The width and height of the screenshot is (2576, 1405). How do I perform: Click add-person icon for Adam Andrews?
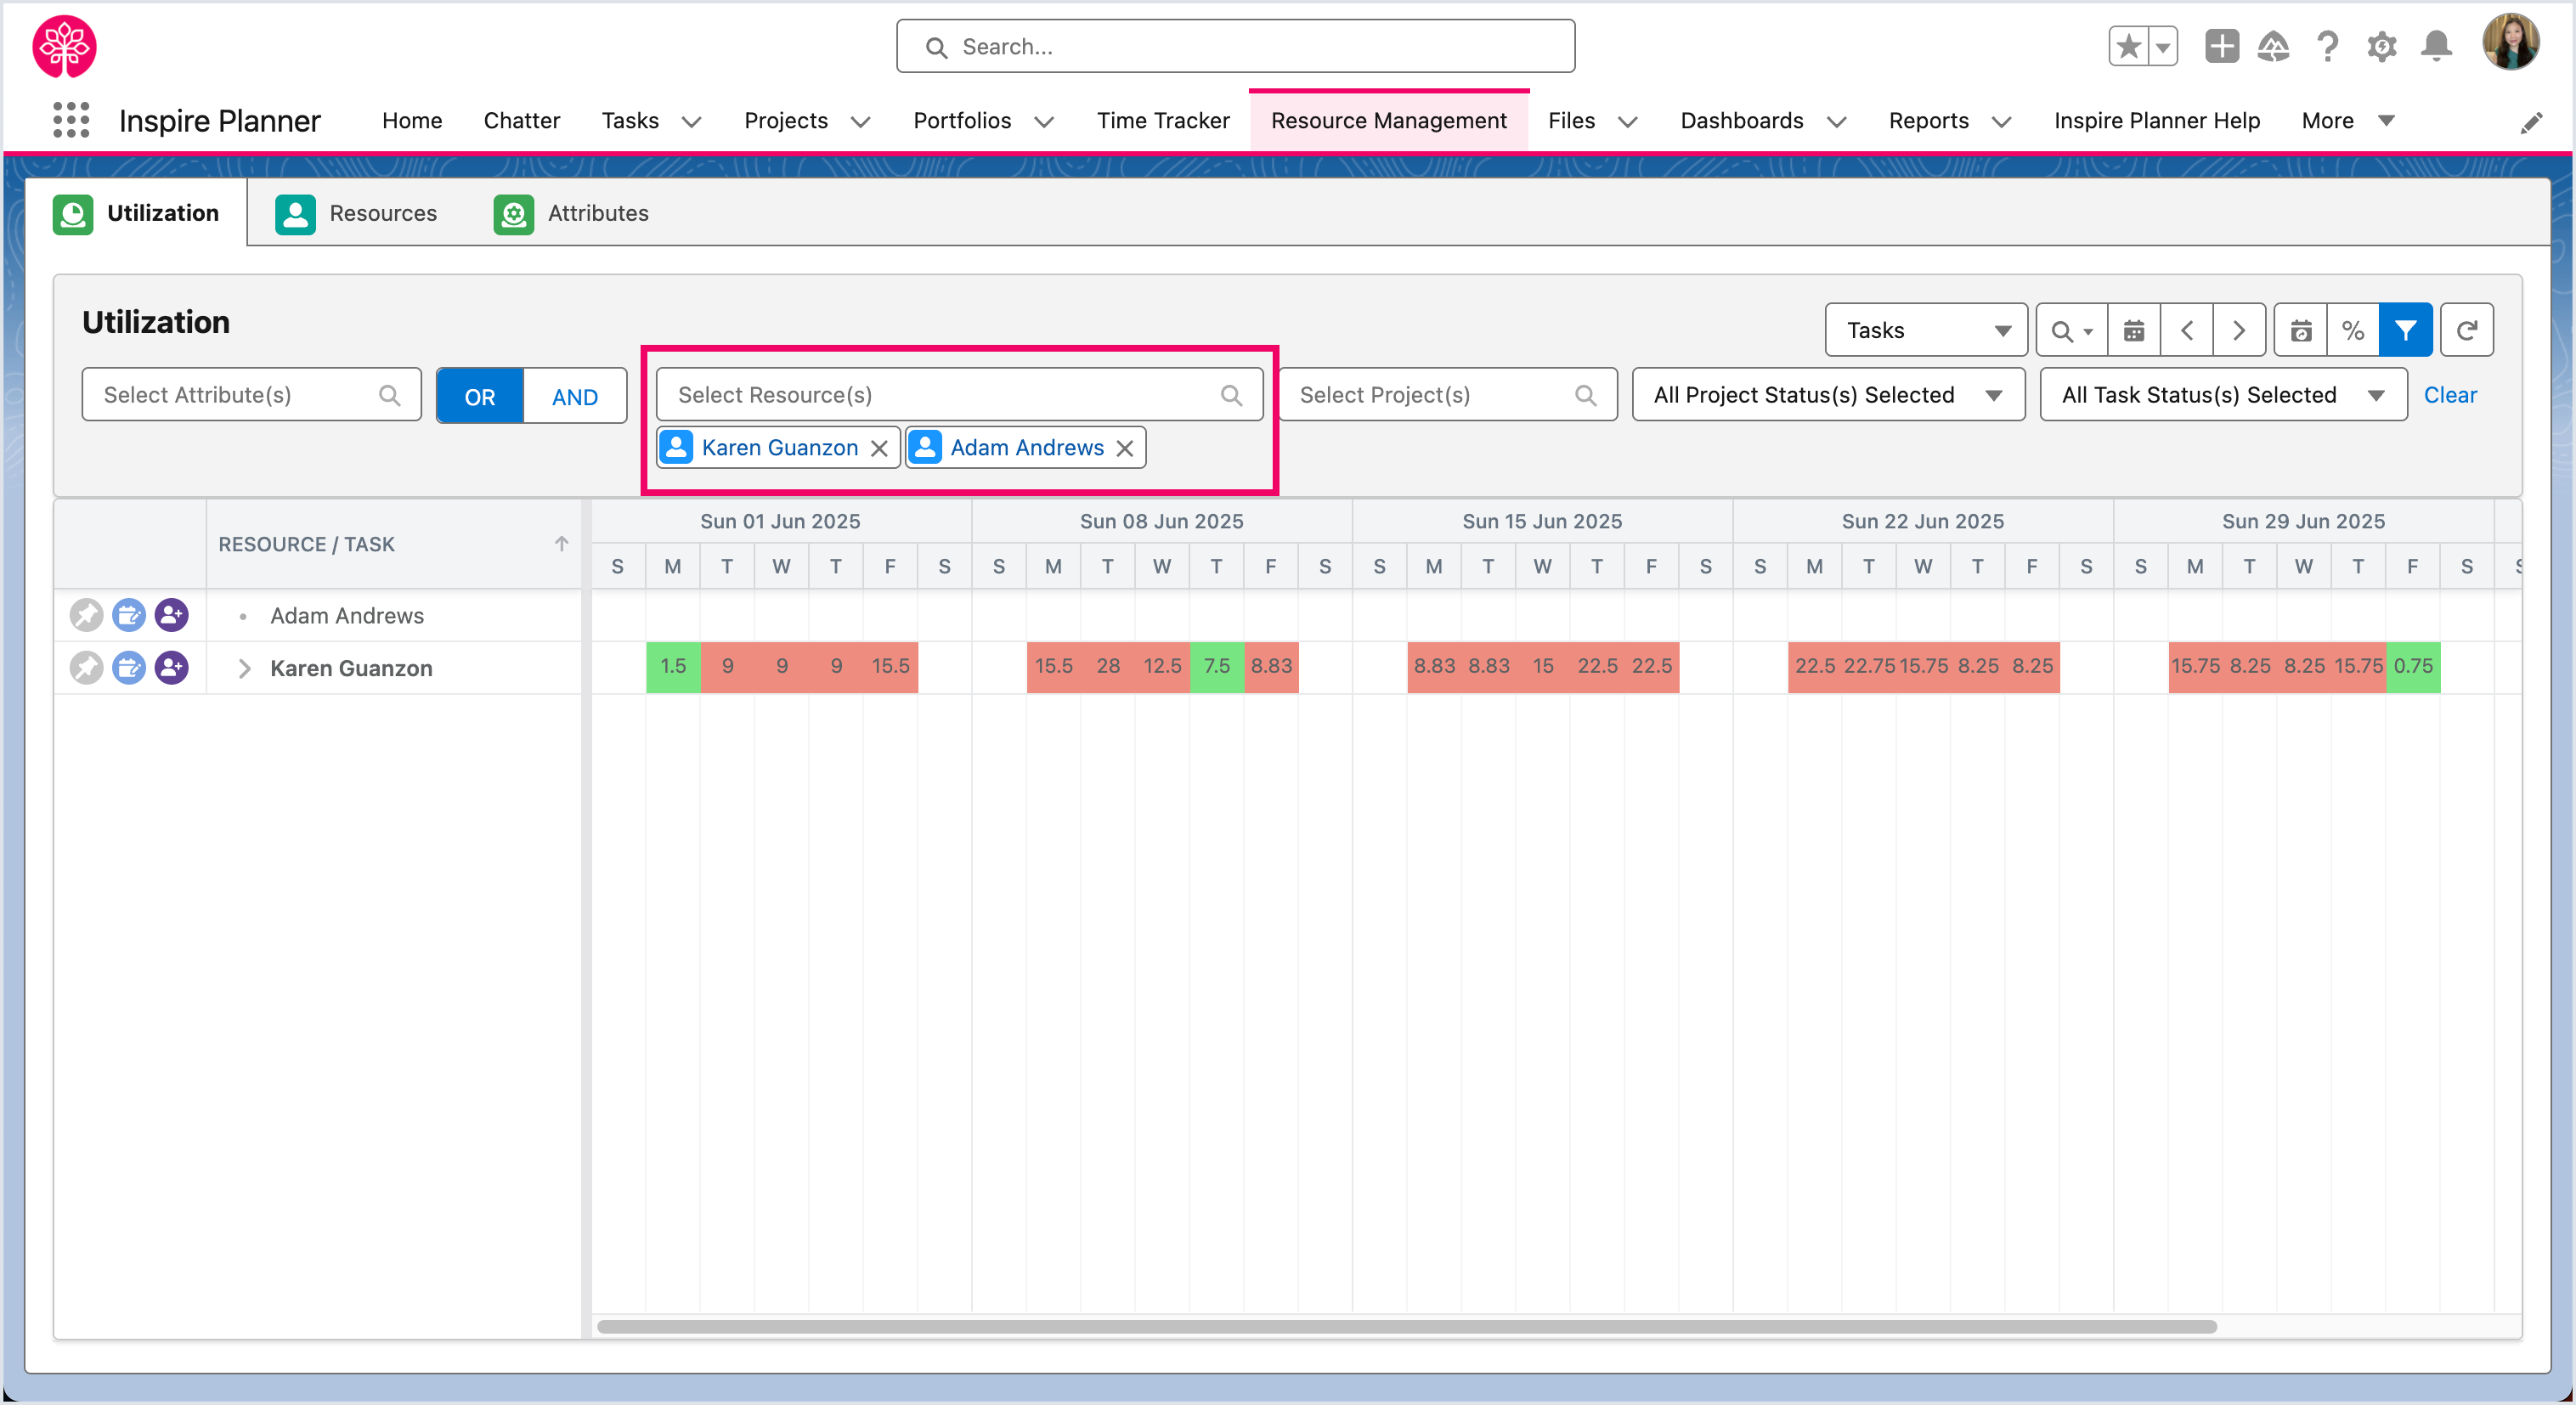172,615
